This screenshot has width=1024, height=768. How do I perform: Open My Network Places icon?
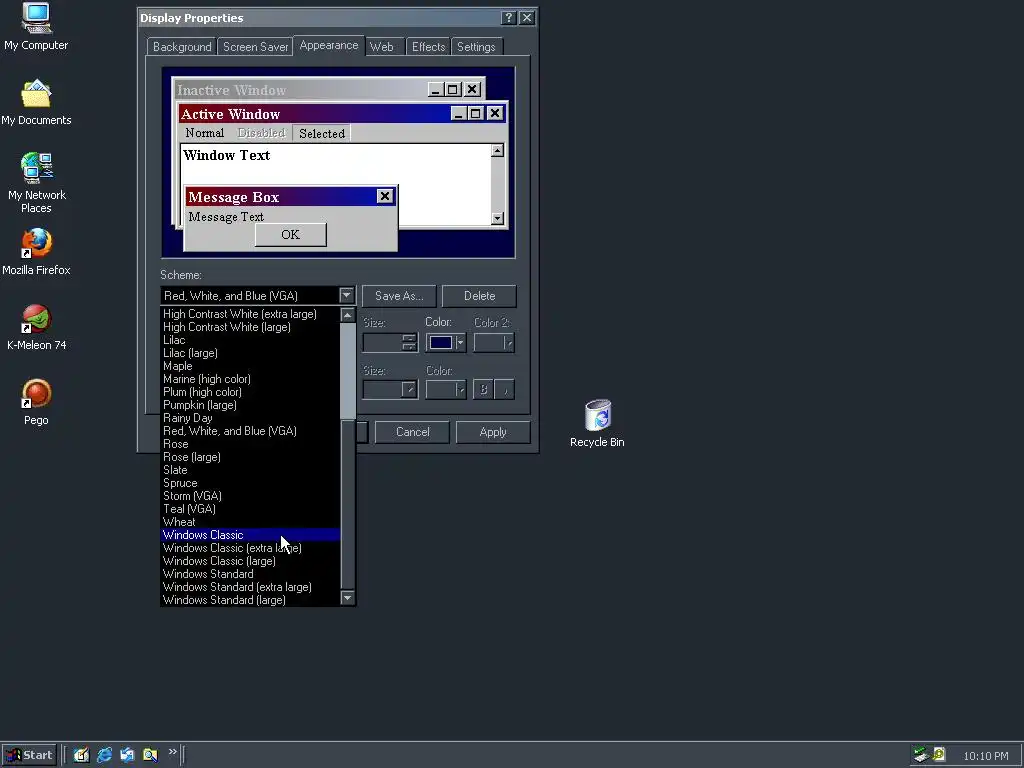pyautogui.click(x=36, y=183)
